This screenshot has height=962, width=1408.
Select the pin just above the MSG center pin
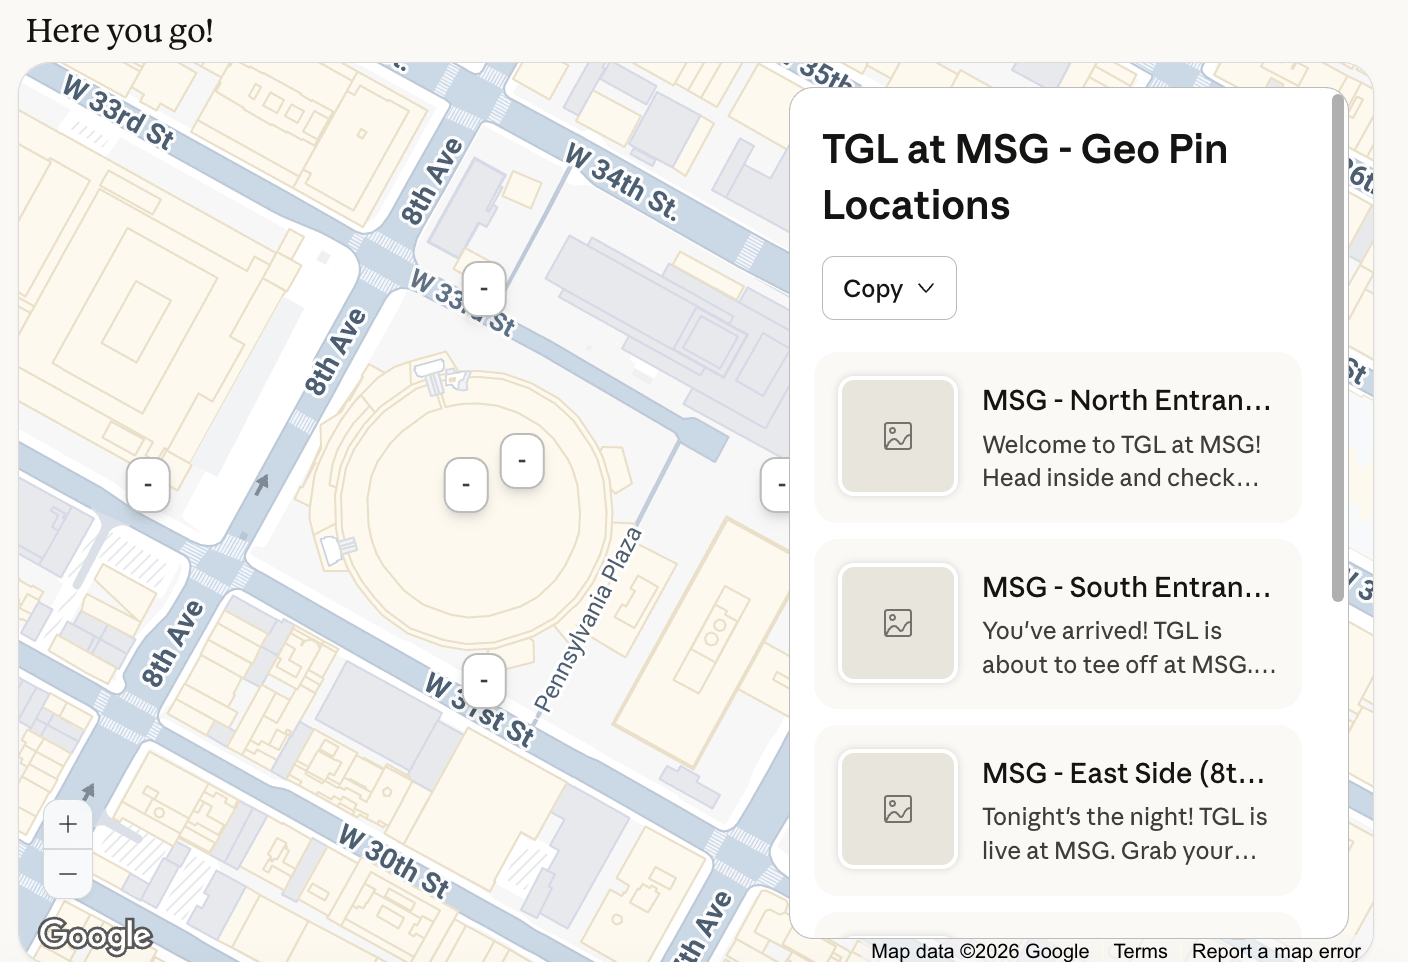pos(522,460)
